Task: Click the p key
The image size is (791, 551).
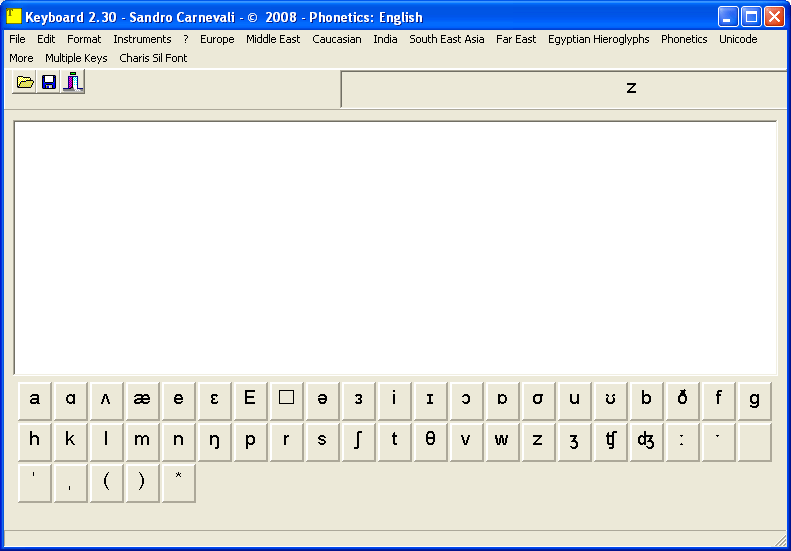Action: [250, 443]
